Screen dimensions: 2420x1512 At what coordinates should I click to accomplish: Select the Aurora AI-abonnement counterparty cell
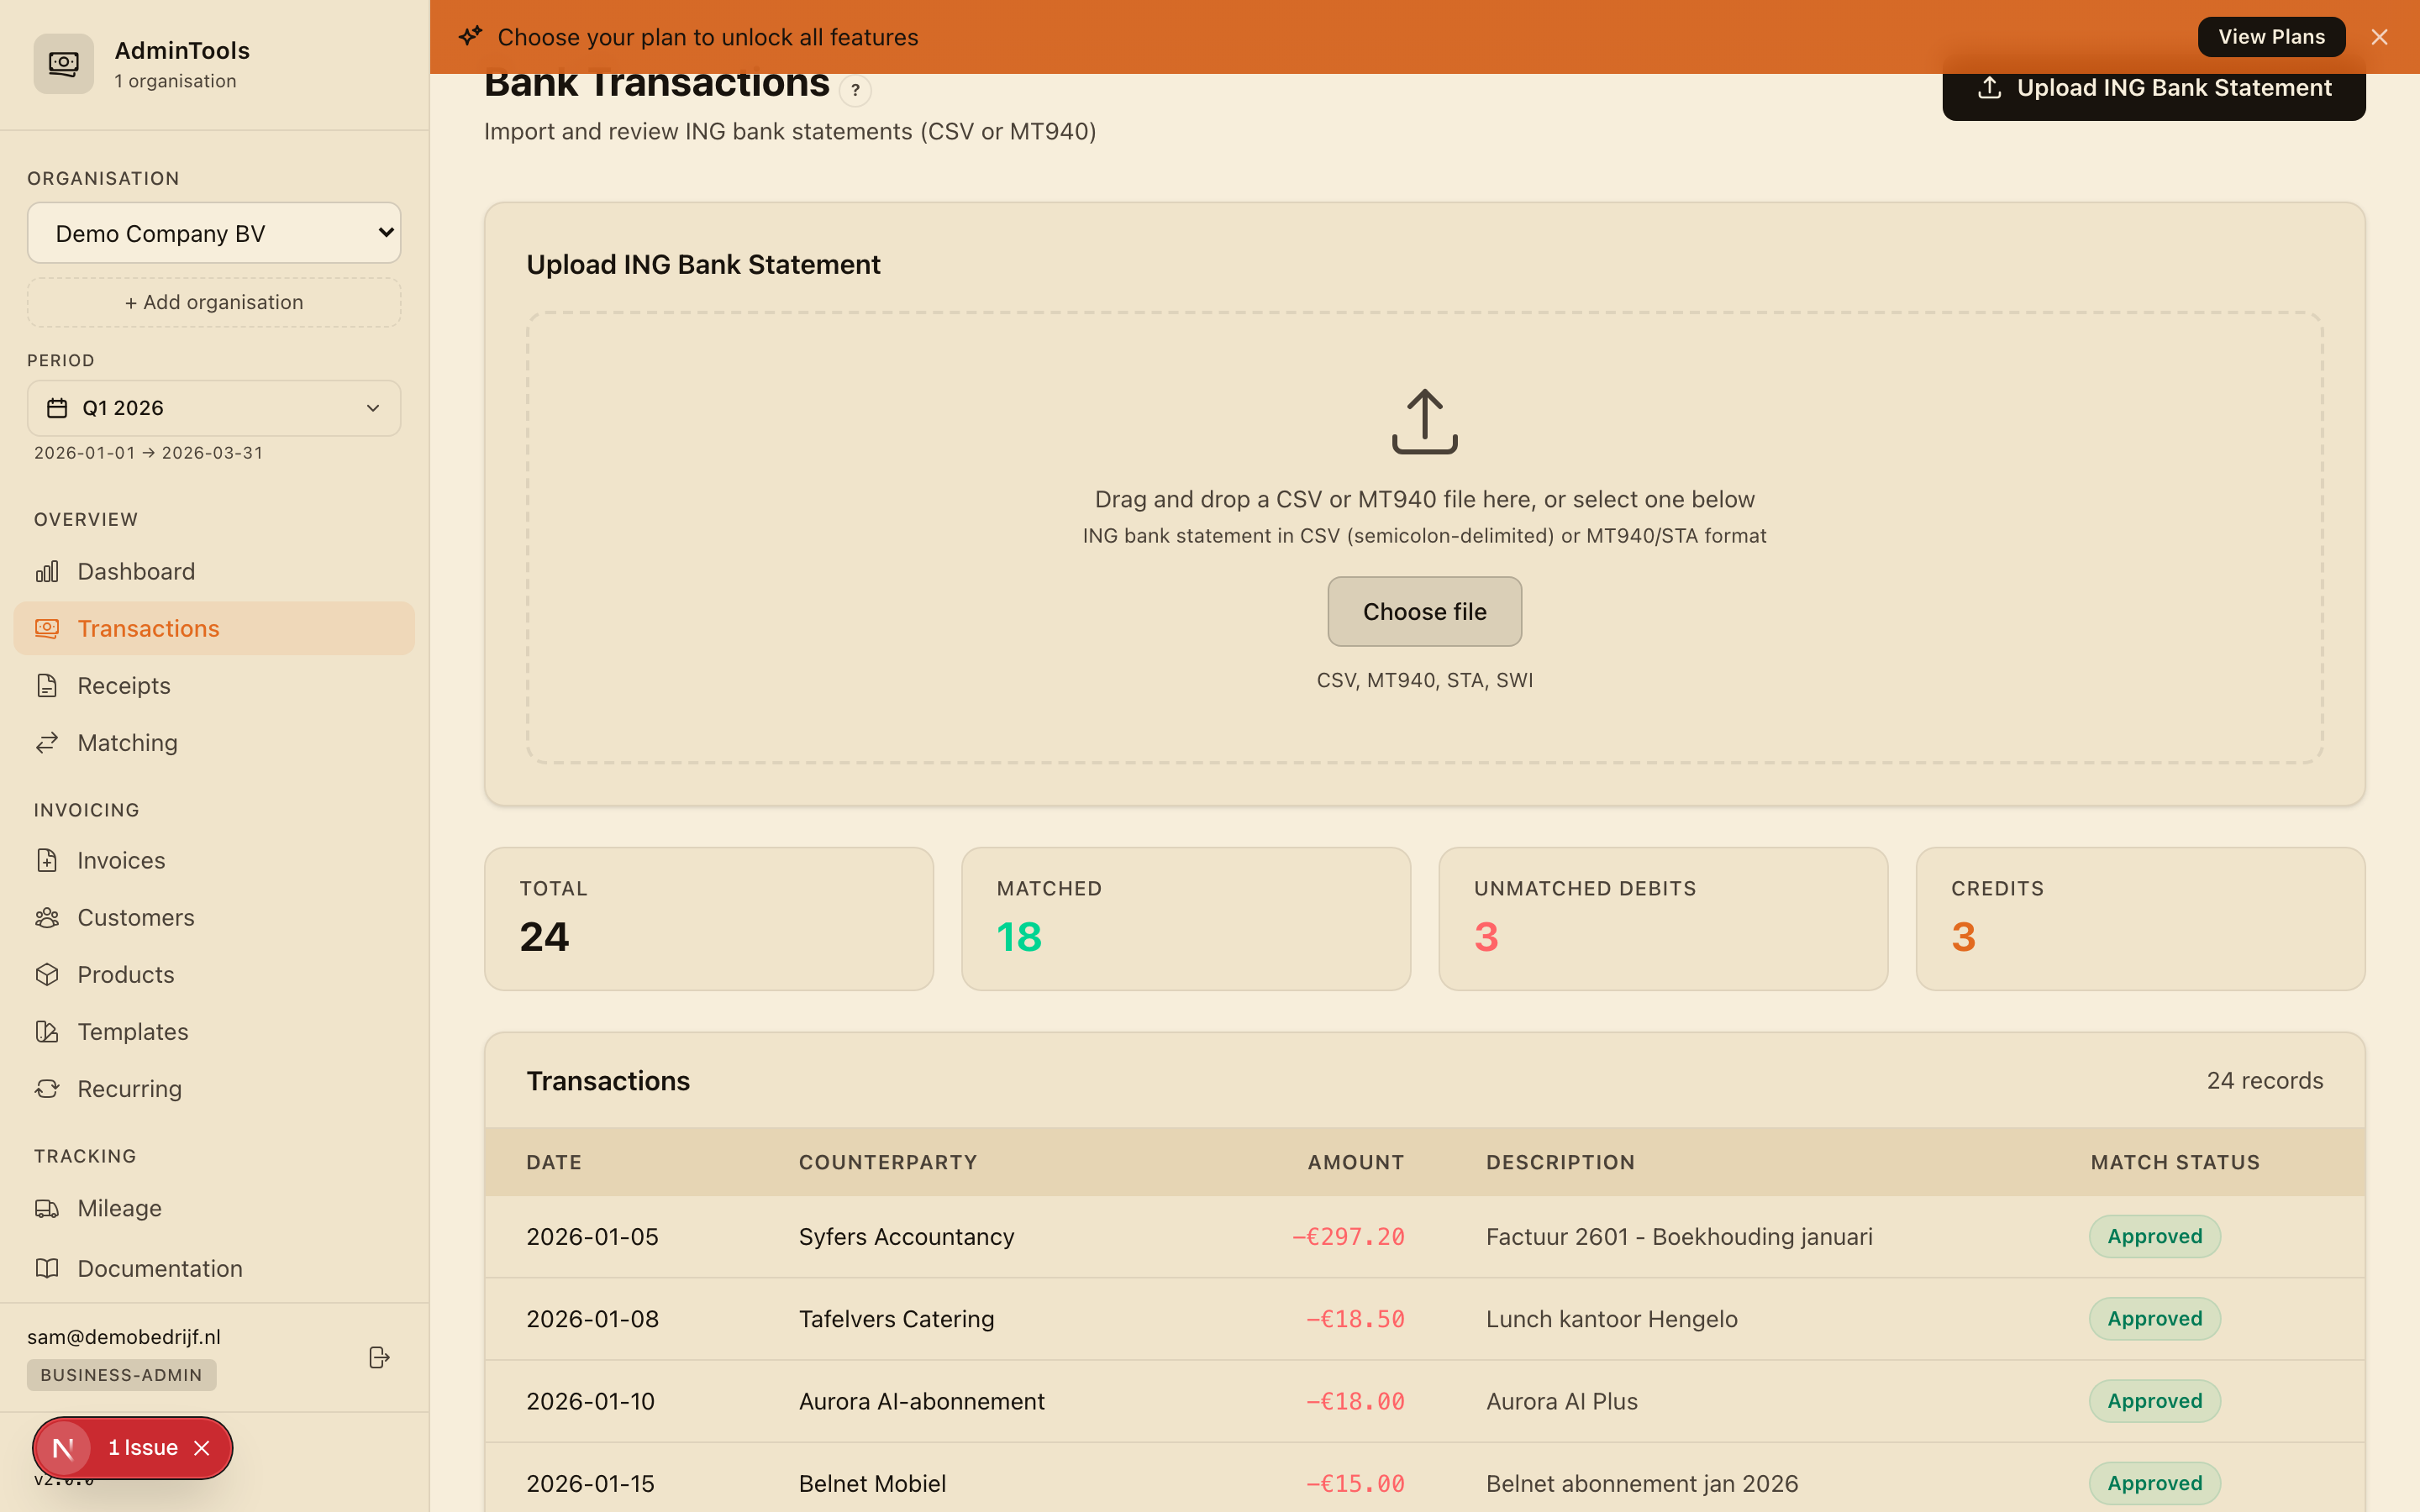pos(921,1401)
